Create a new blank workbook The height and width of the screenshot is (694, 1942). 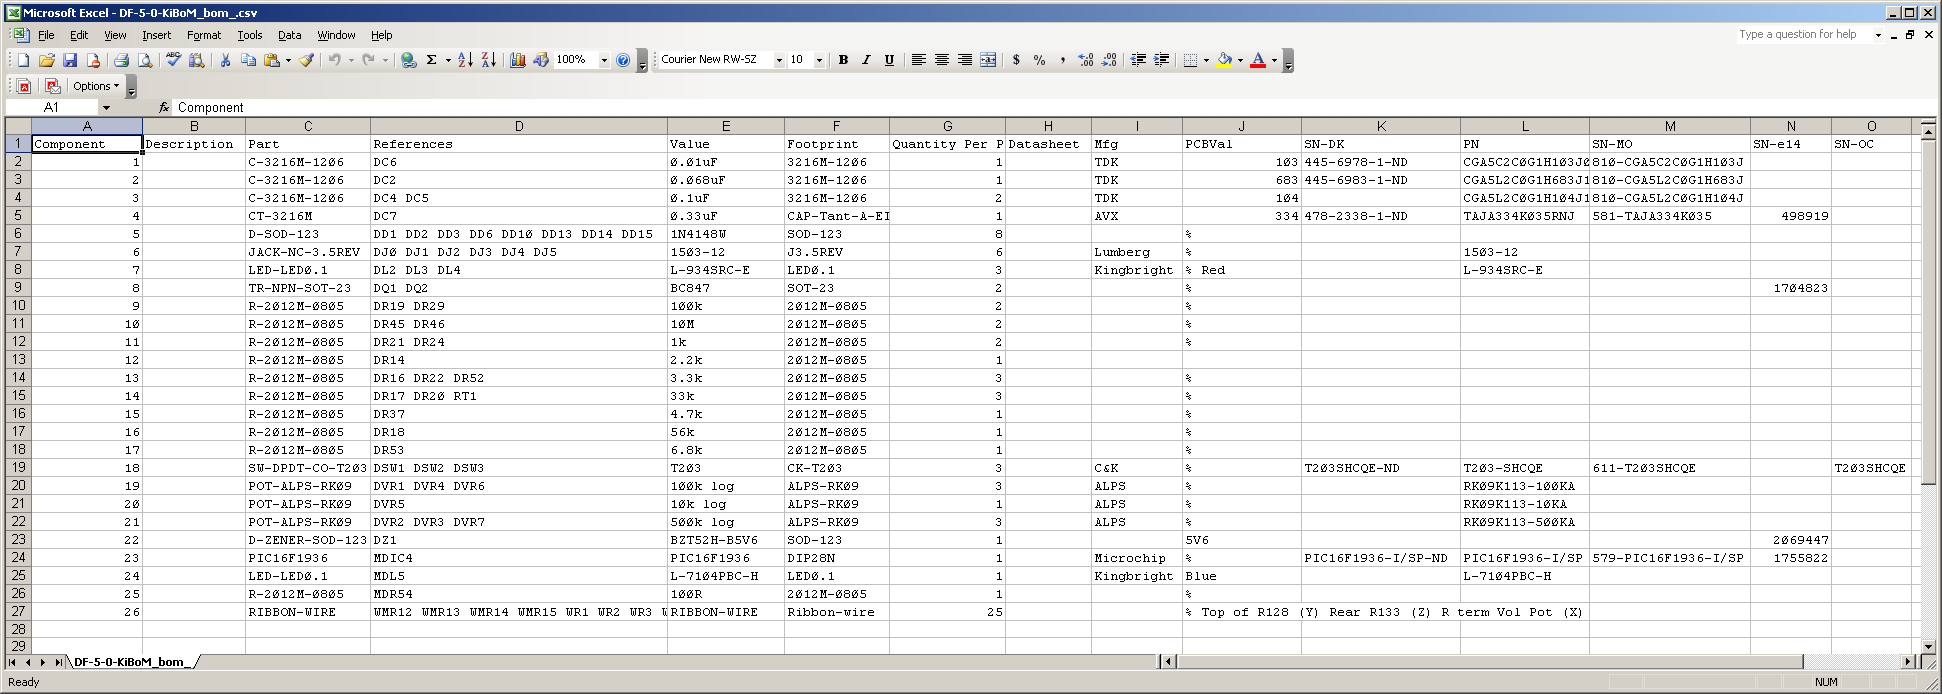tap(23, 60)
